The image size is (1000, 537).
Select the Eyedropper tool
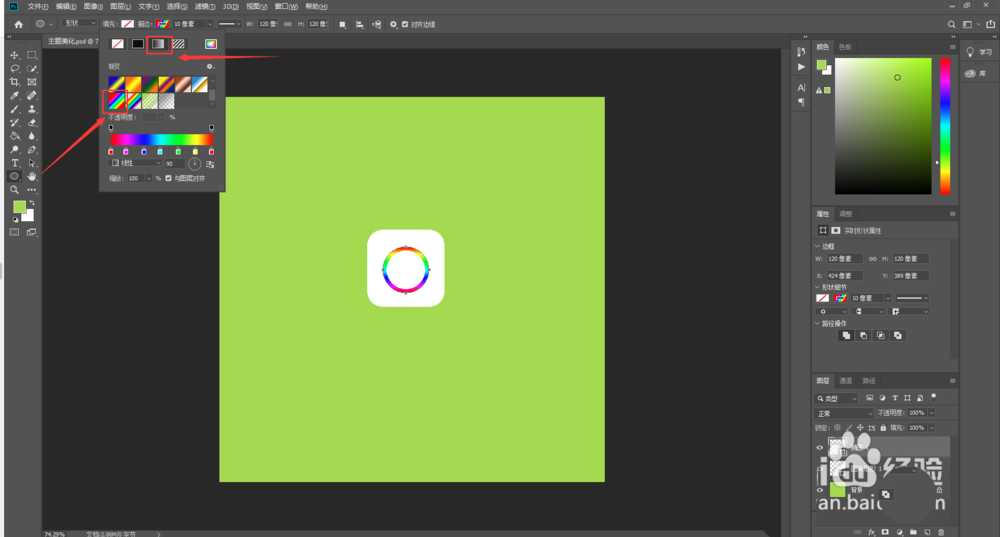click(x=15, y=96)
